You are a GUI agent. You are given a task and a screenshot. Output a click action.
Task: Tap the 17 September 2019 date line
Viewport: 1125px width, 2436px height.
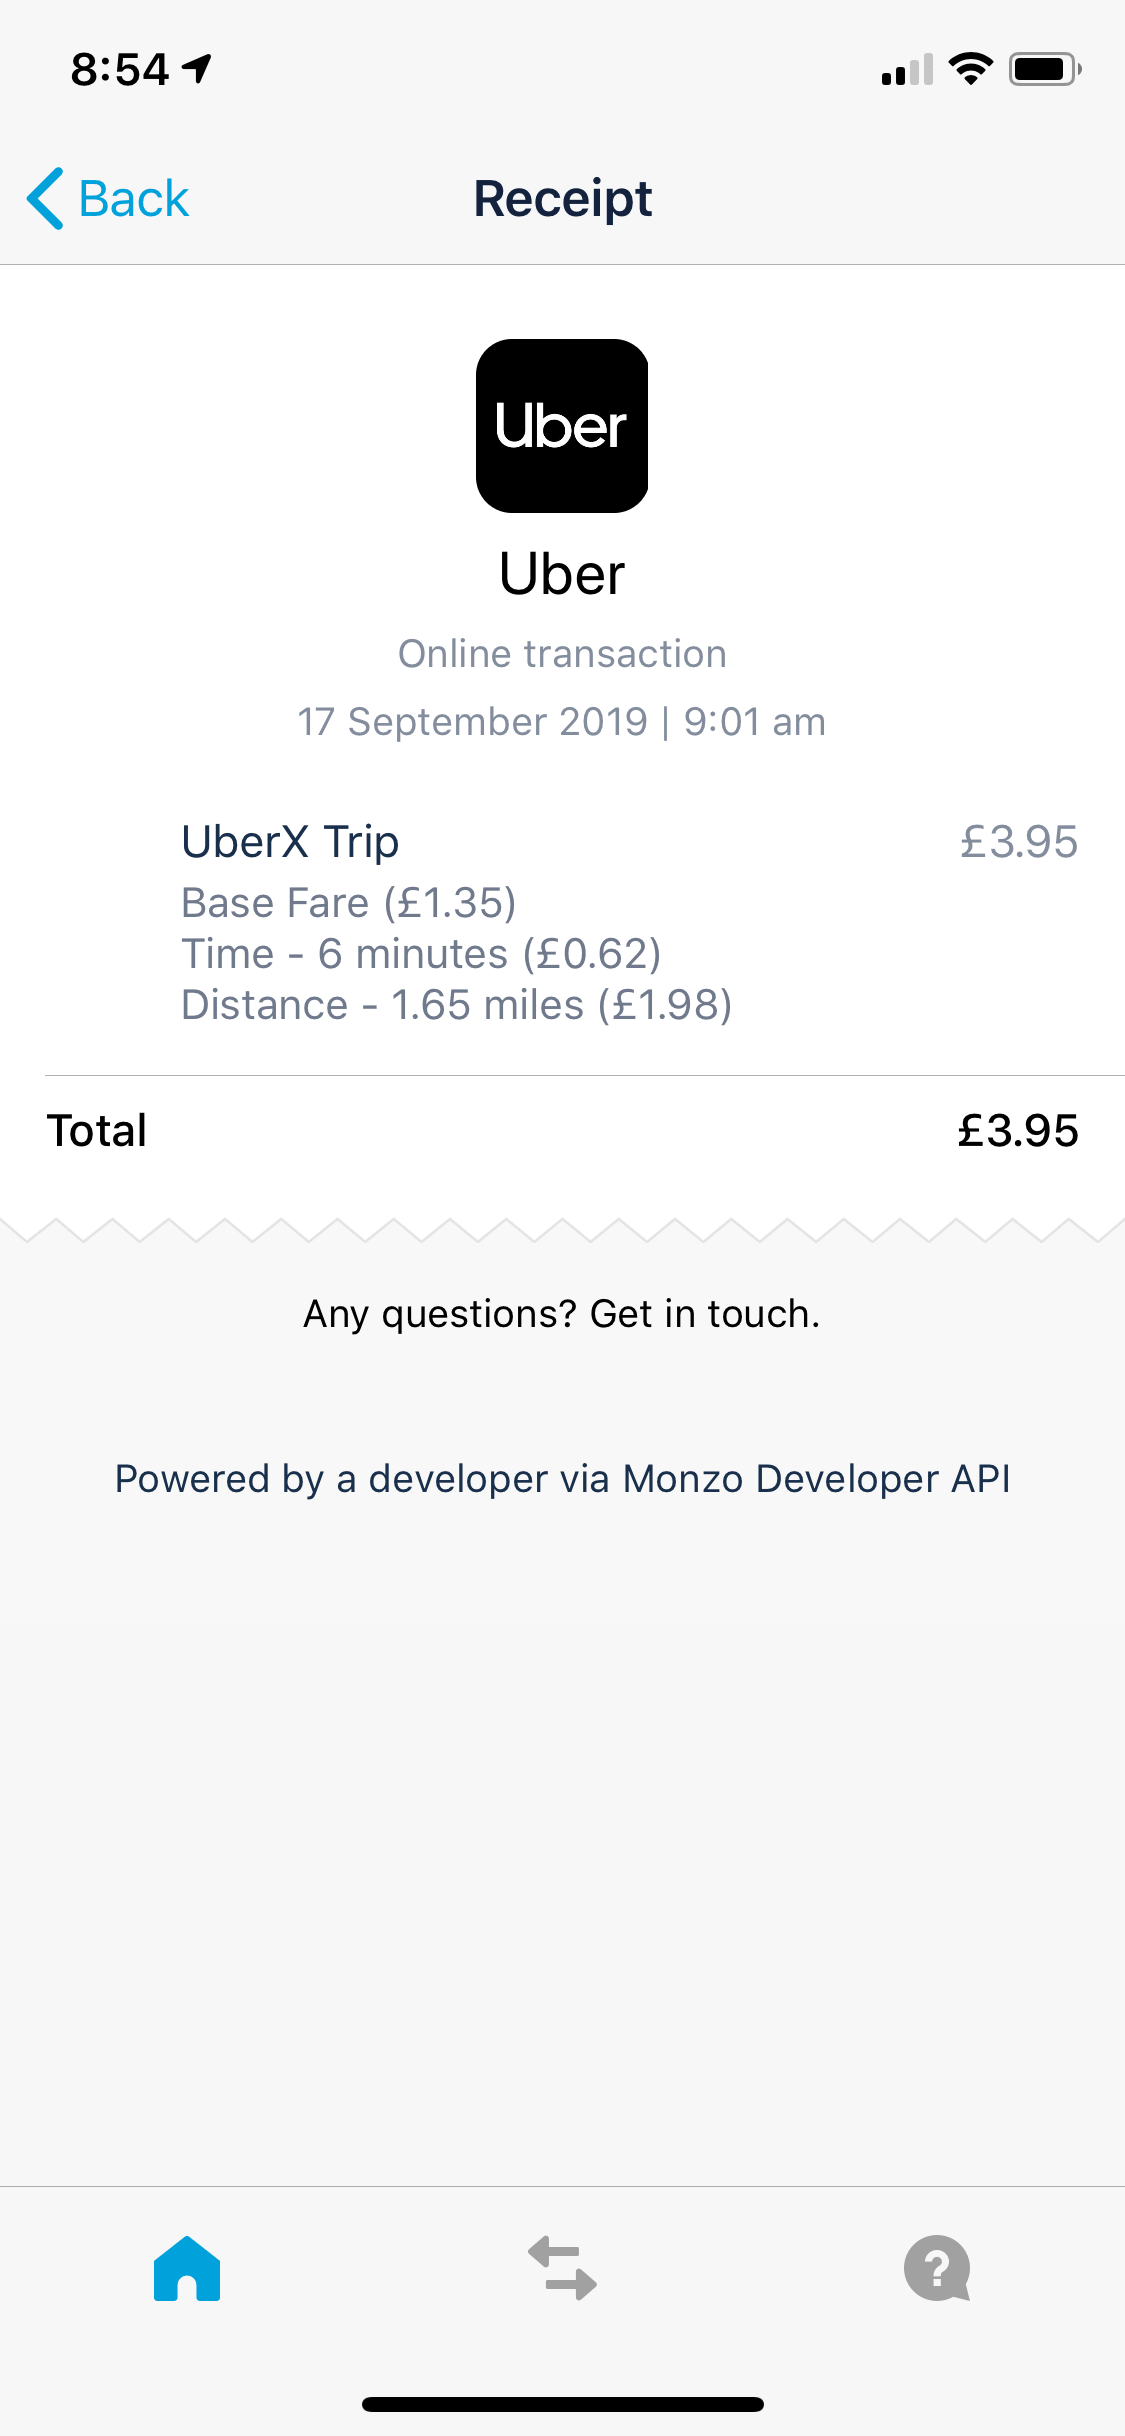[x=562, y=722]
